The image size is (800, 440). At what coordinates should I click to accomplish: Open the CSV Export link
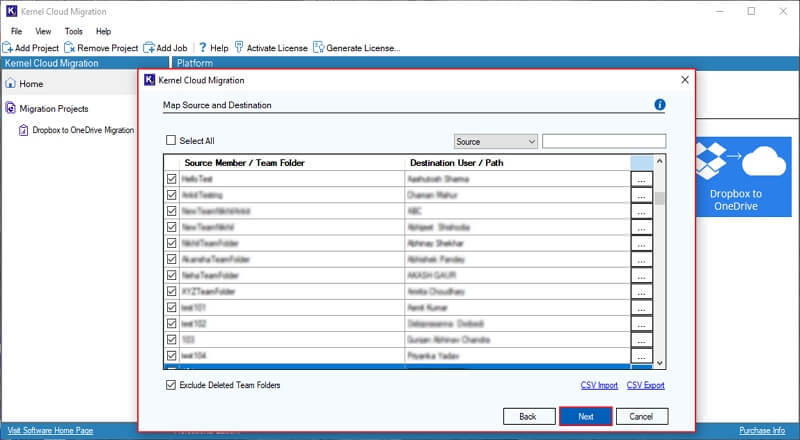(645, 385)
